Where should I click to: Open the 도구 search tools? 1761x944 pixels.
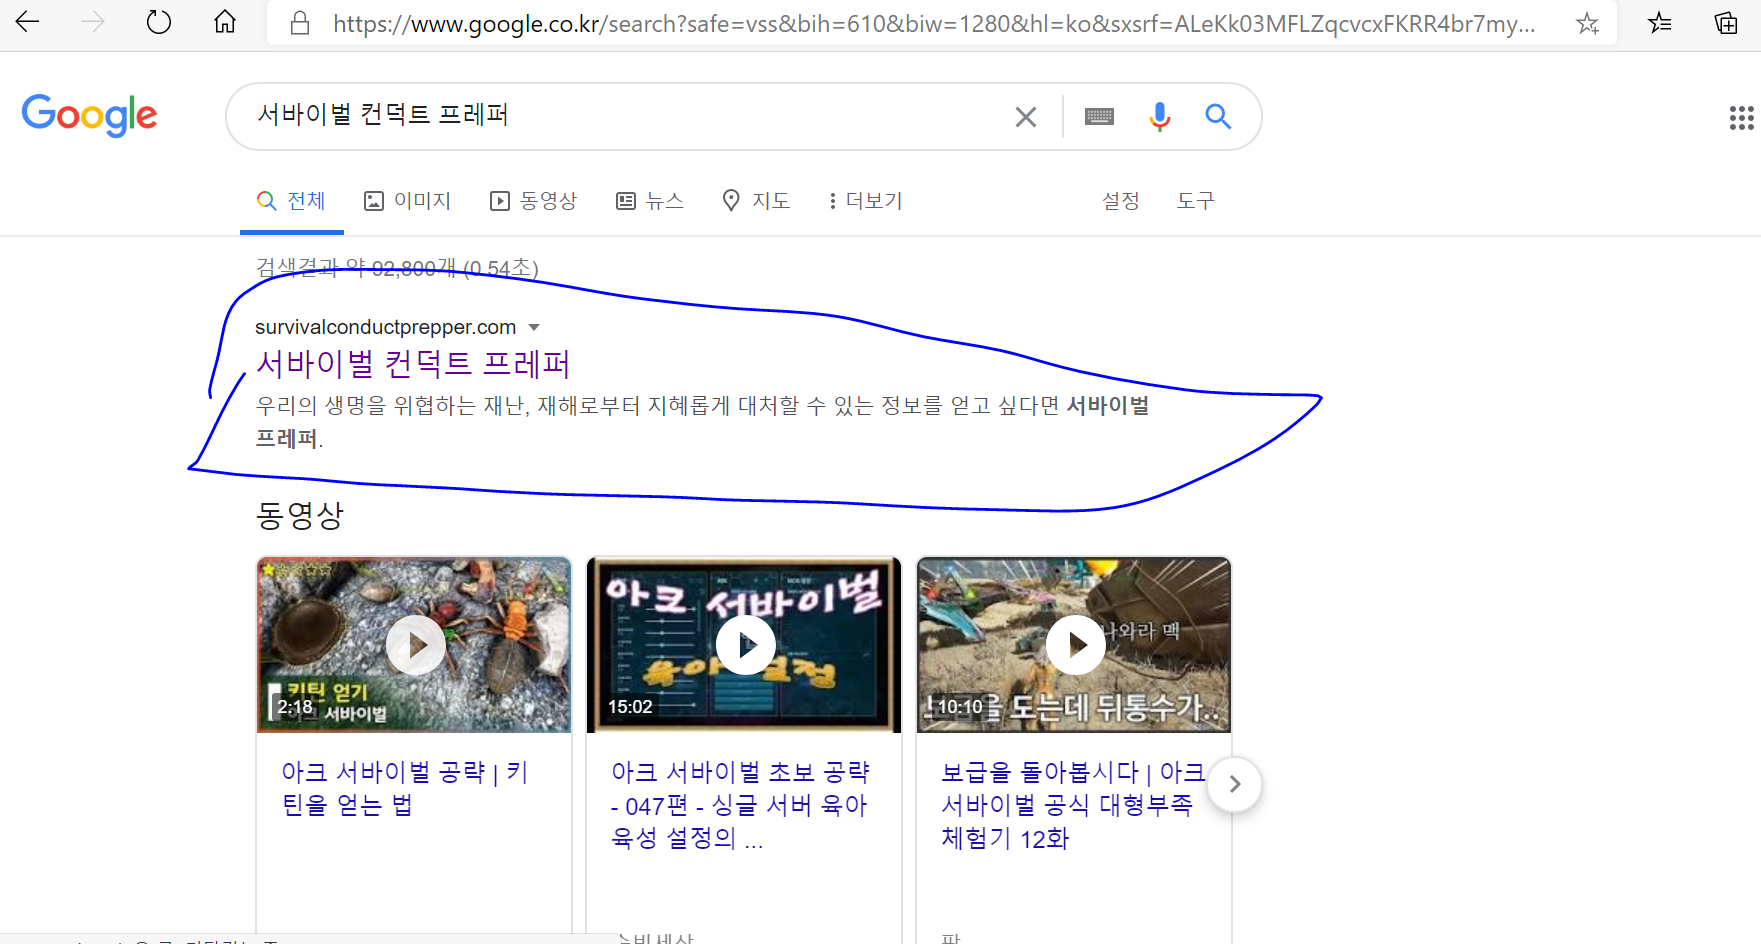click(x=1195, y=201)
